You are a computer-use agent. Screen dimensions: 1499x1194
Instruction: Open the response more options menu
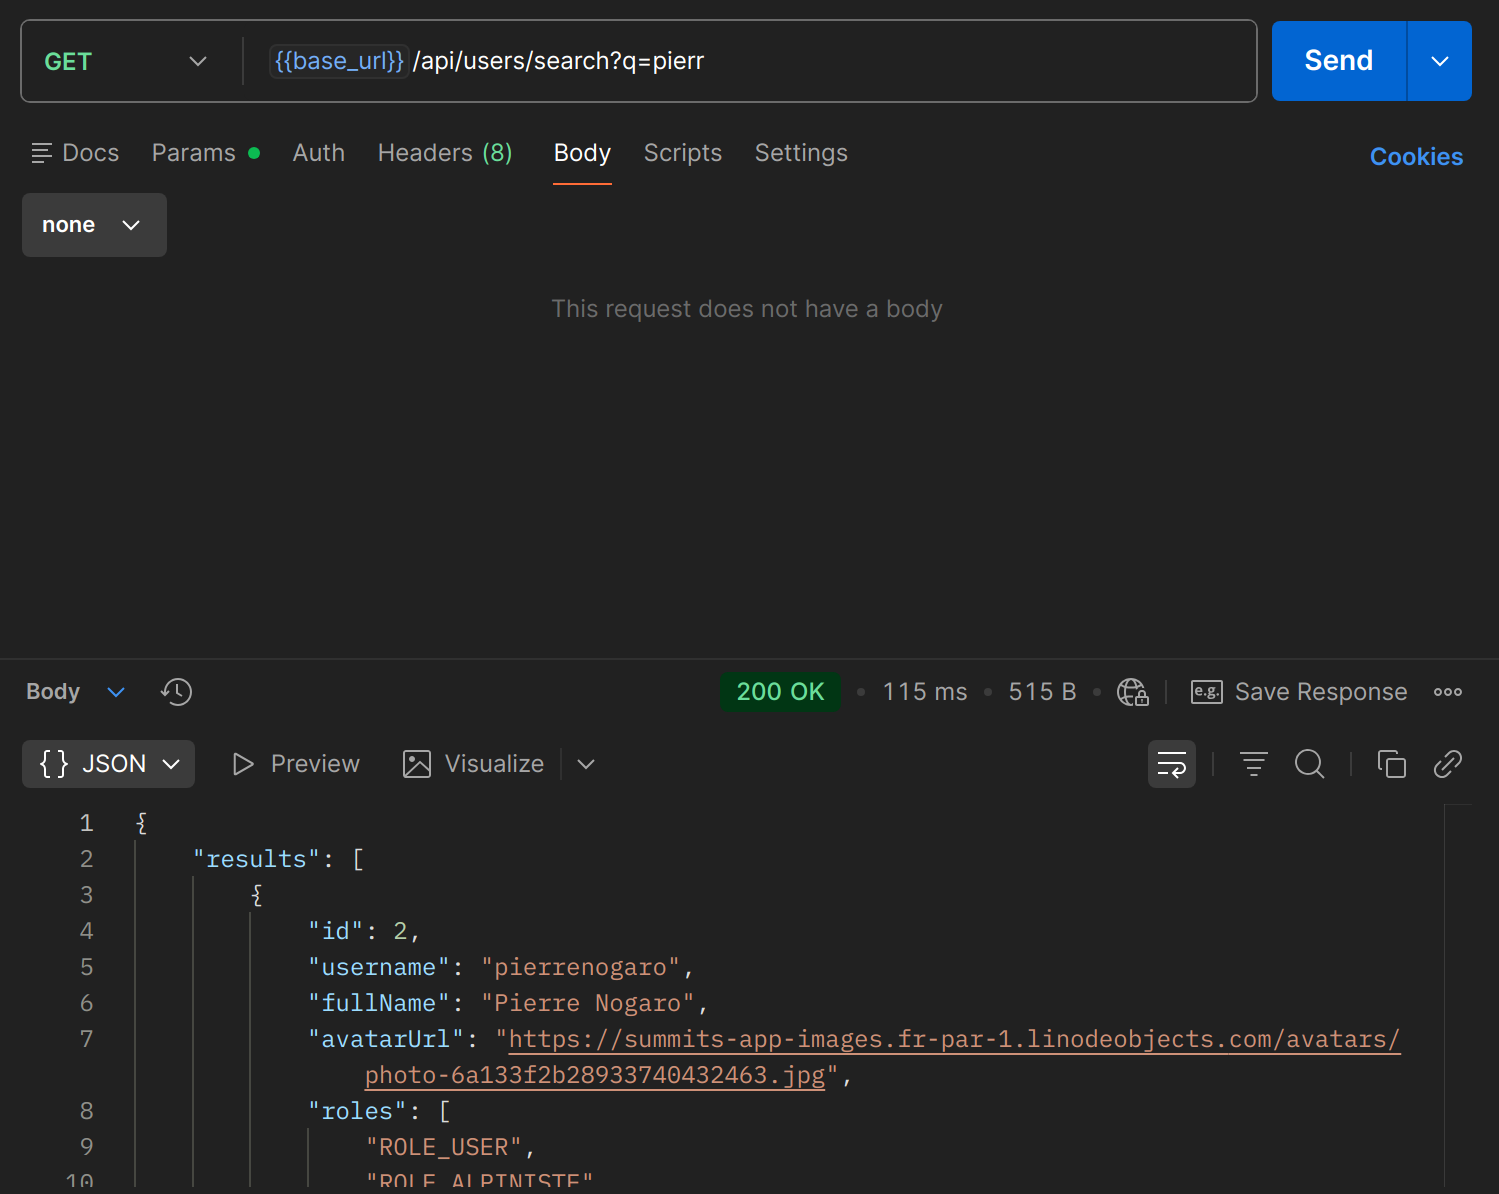[1447, 692]
